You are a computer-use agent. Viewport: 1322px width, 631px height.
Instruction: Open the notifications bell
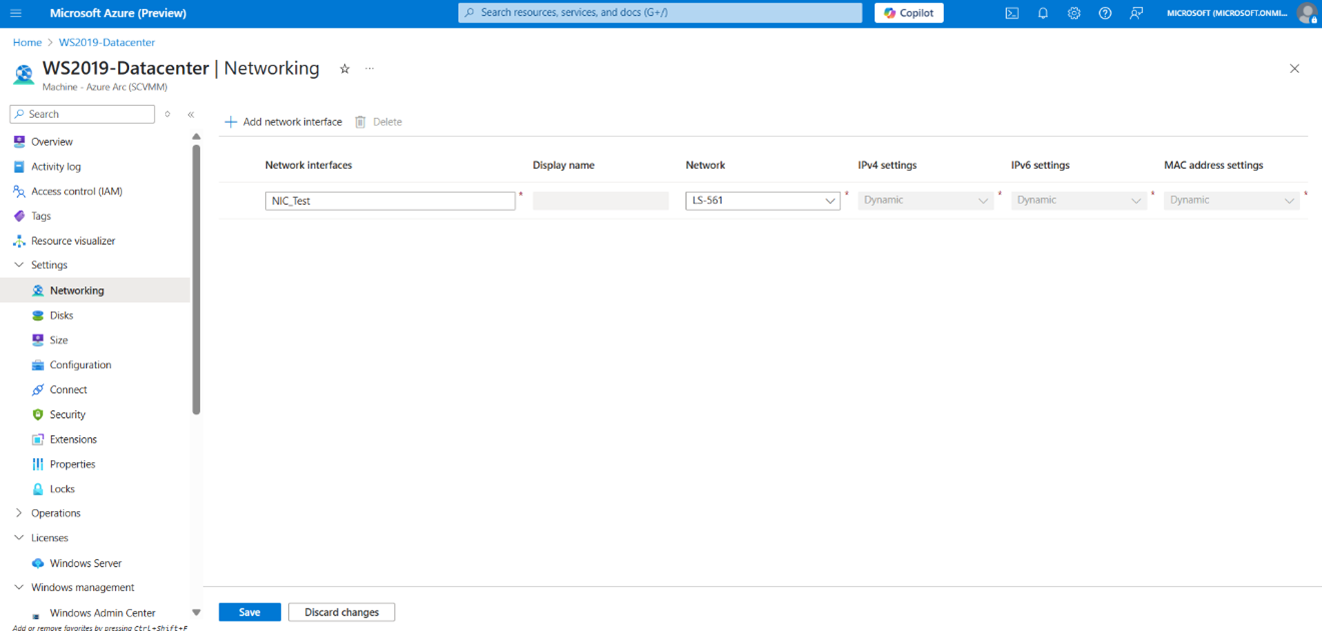point(1043,13)
